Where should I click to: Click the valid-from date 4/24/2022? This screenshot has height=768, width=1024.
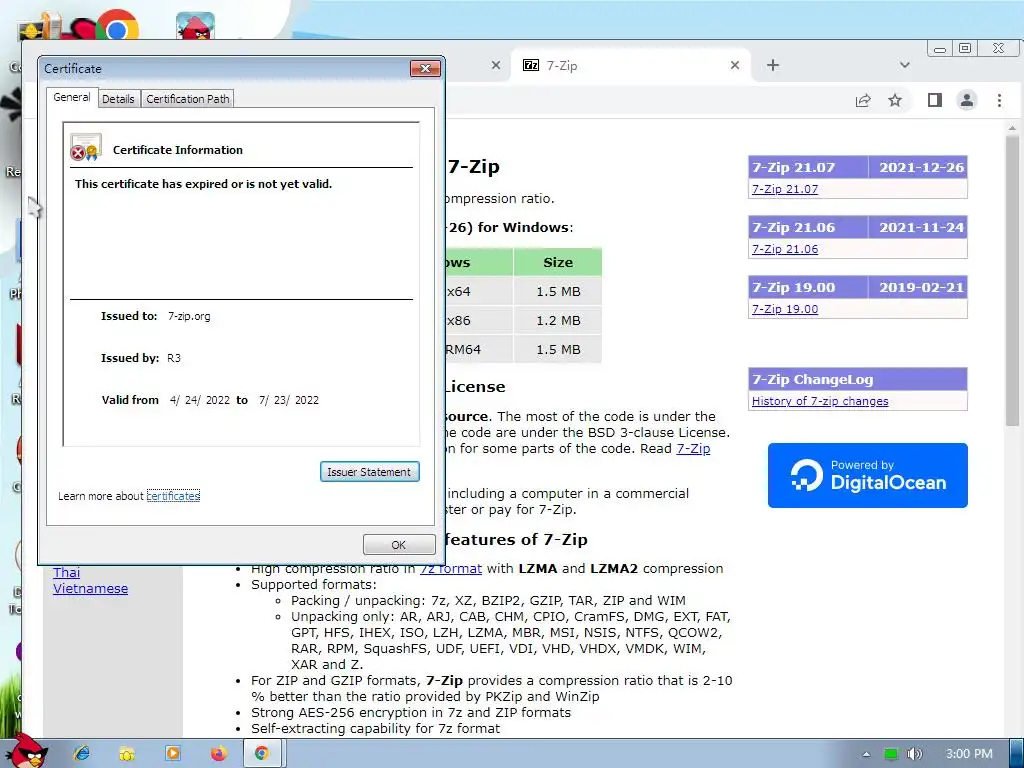pyautogui.click(x=199, y=400)
